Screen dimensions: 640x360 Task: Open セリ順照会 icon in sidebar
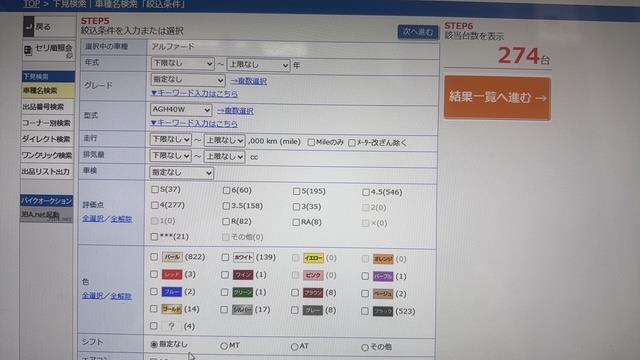tap(28, 50)
